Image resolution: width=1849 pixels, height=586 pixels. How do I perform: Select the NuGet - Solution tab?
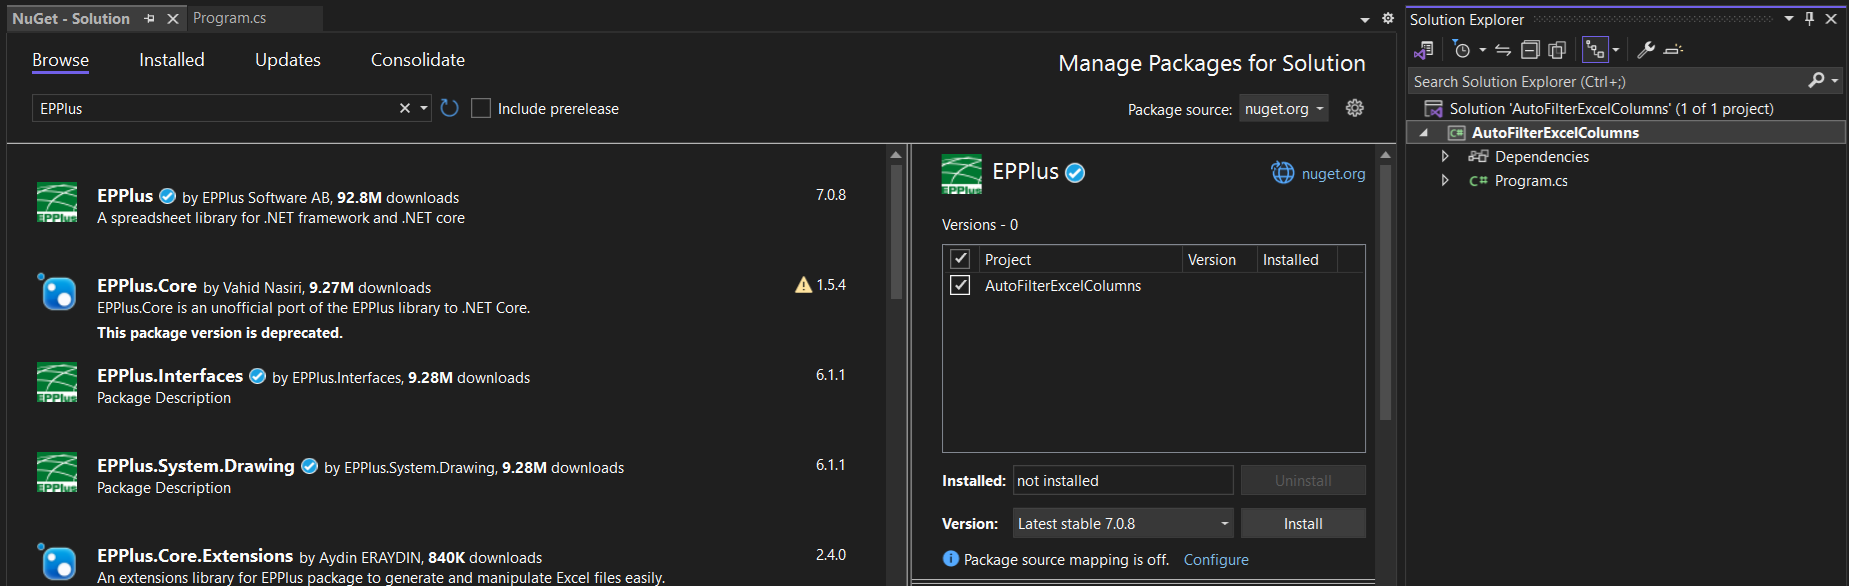pos(71,18)
